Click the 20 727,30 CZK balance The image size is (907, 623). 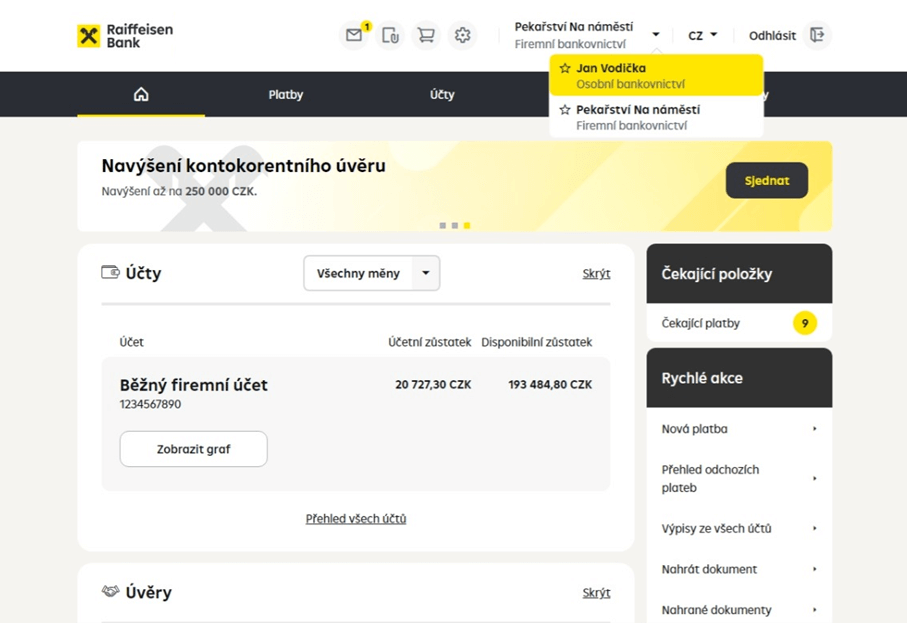click(x=433, y=385)
